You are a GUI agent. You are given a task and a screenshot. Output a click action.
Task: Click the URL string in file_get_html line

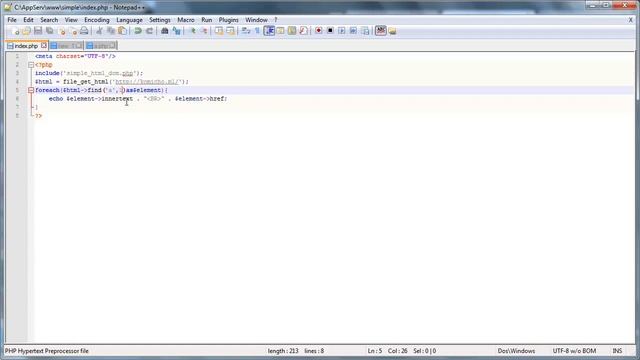click(148, 82)
